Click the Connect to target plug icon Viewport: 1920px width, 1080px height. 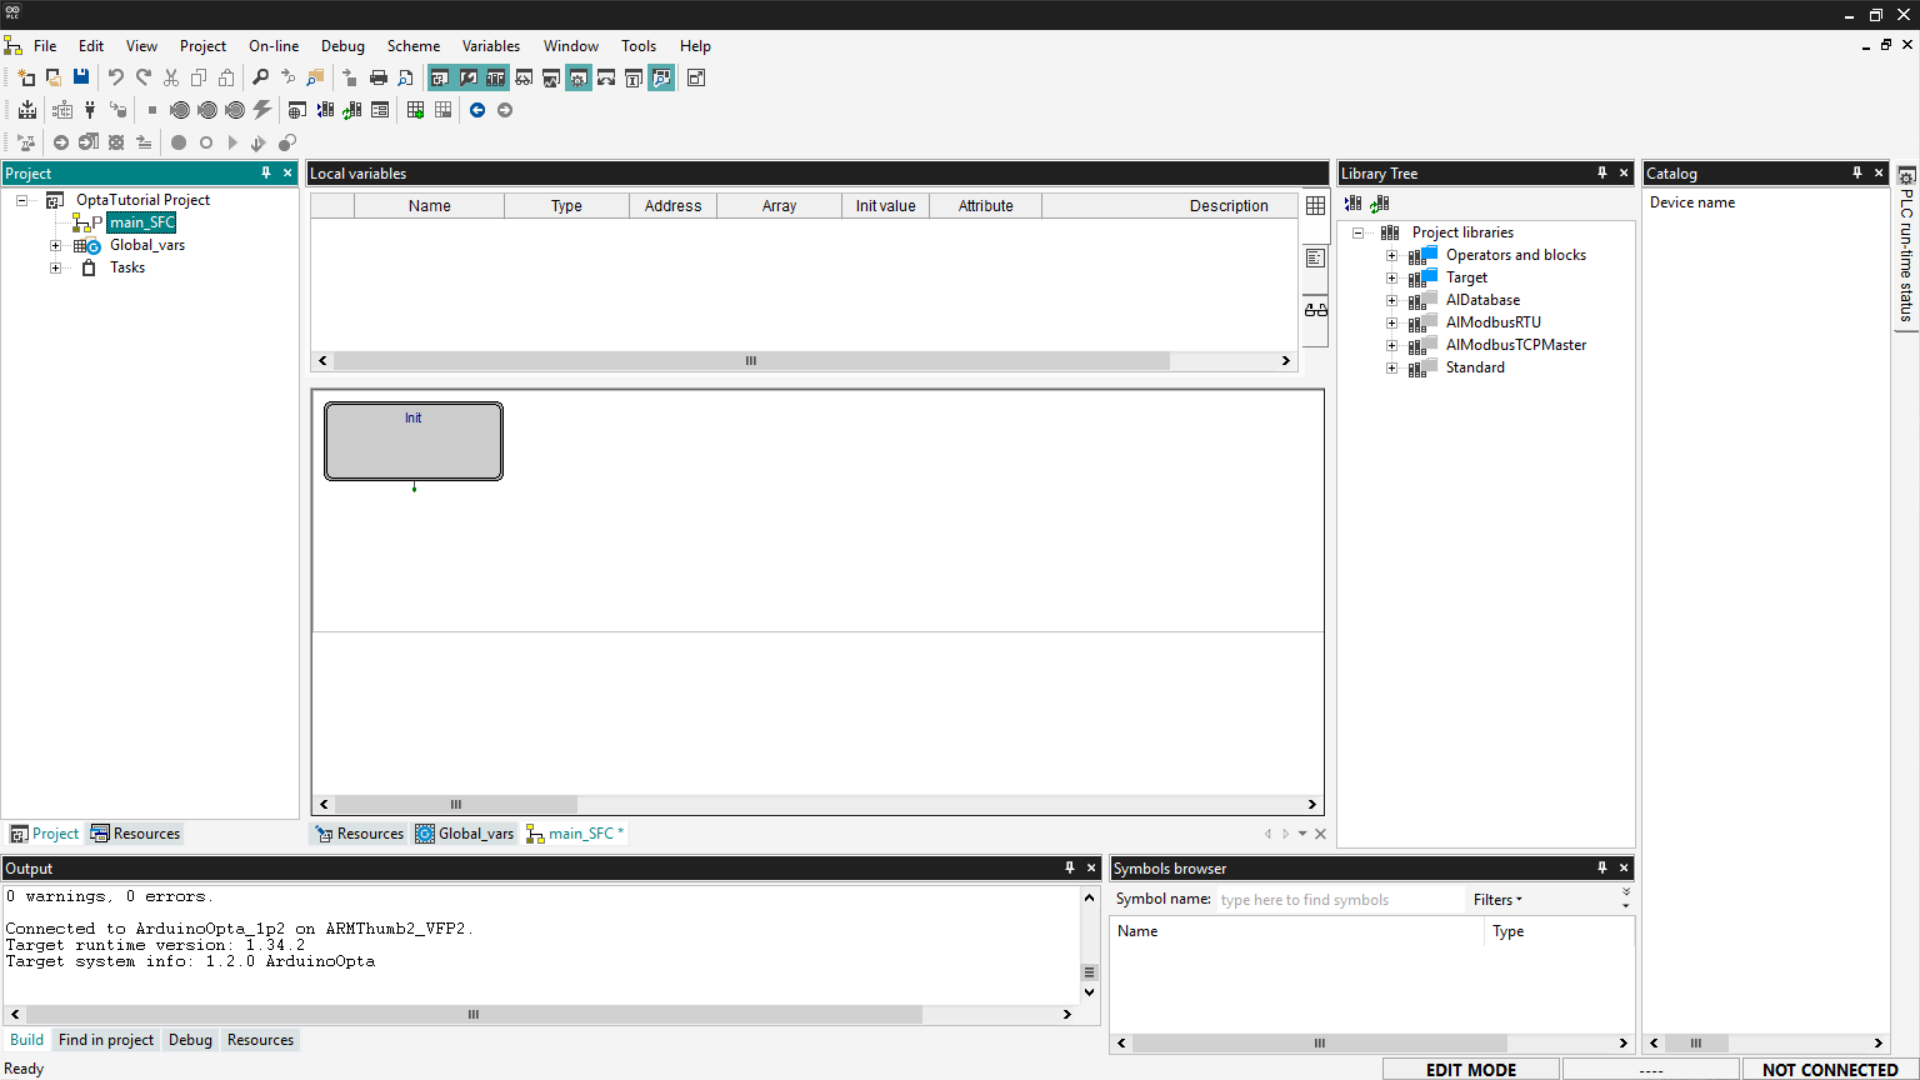pyautogui.click(x=90, y=110)
